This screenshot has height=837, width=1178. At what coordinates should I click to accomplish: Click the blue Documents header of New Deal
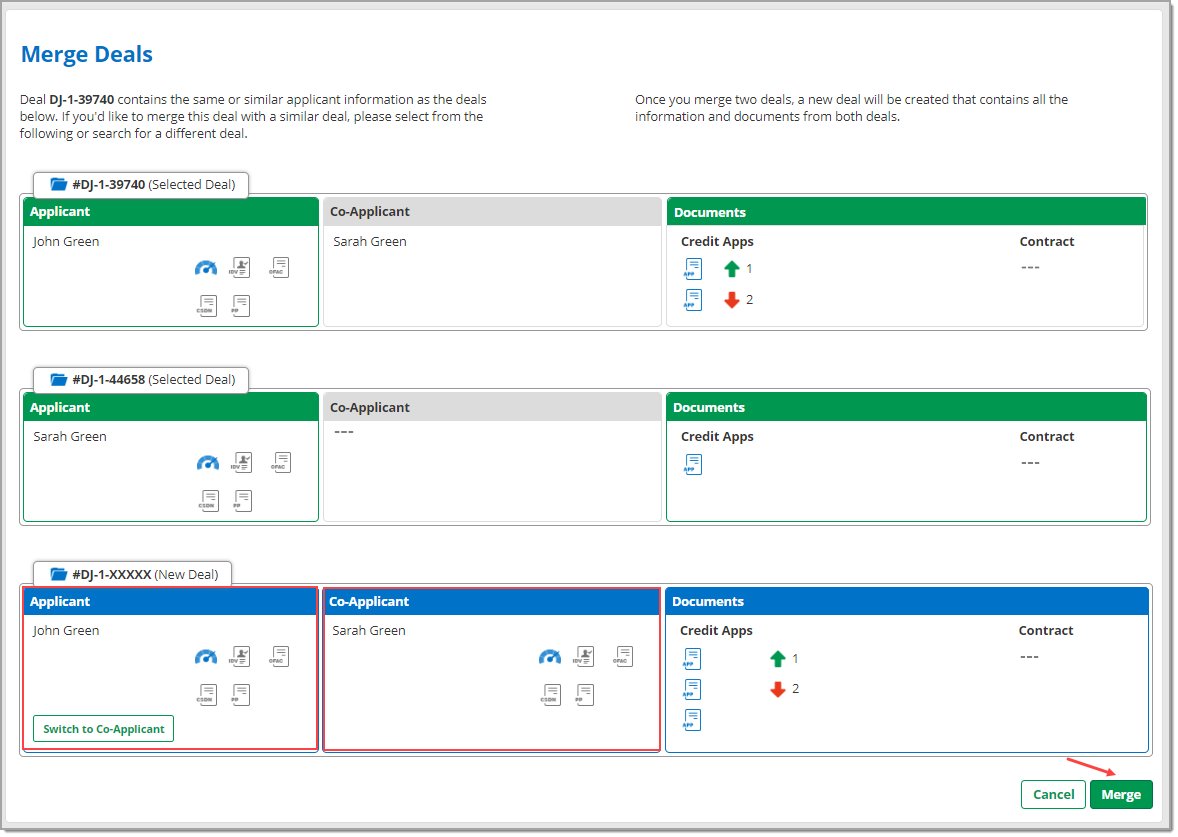[907, 601]
